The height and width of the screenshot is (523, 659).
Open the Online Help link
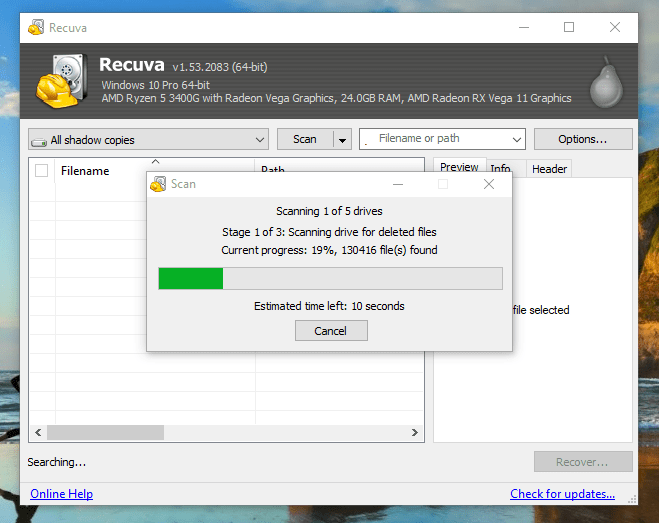tap(61, 494)
